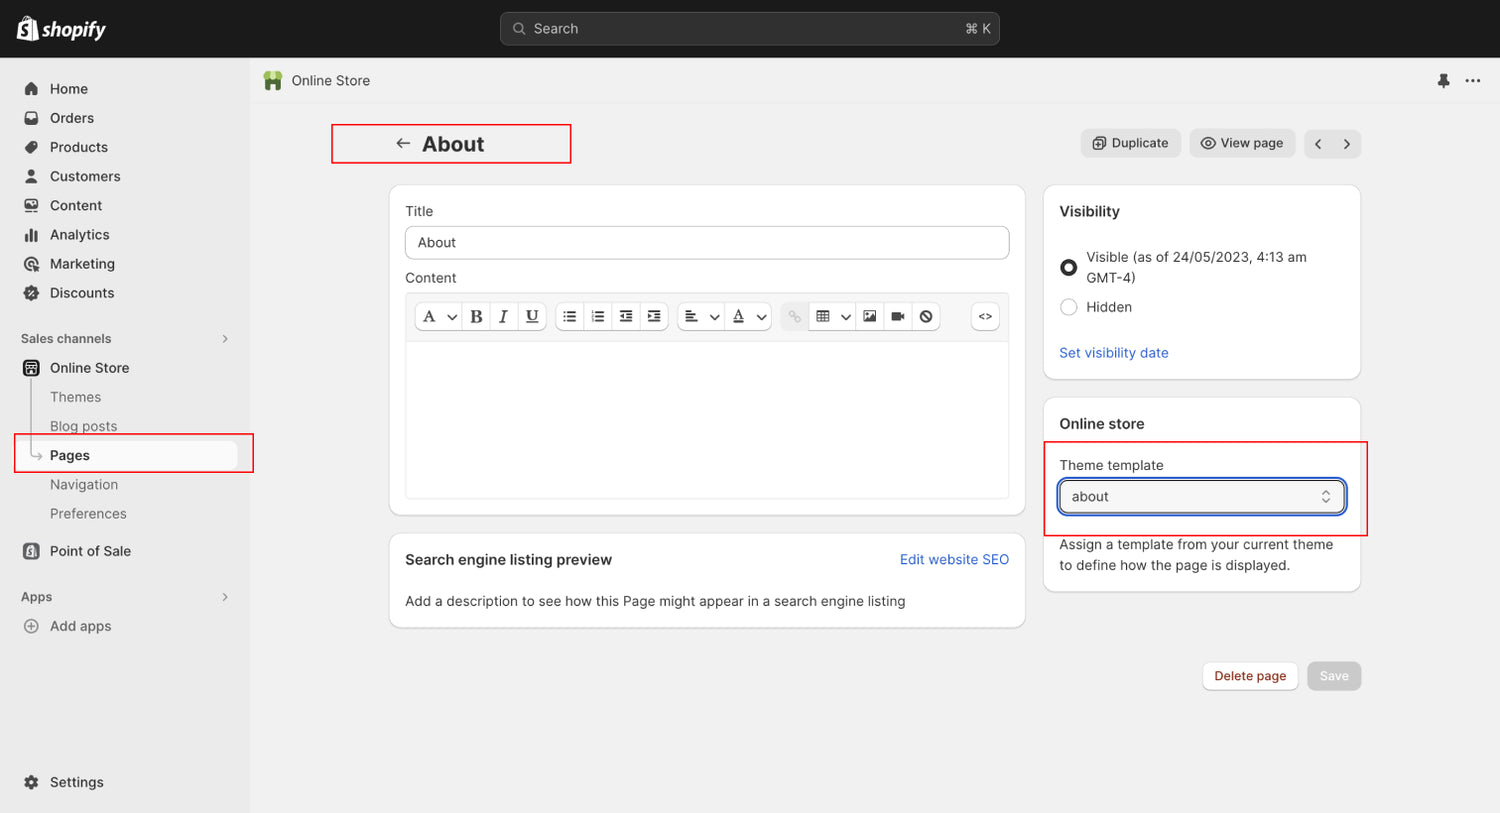Toggle bold formatting in content editor

(476, 317)
